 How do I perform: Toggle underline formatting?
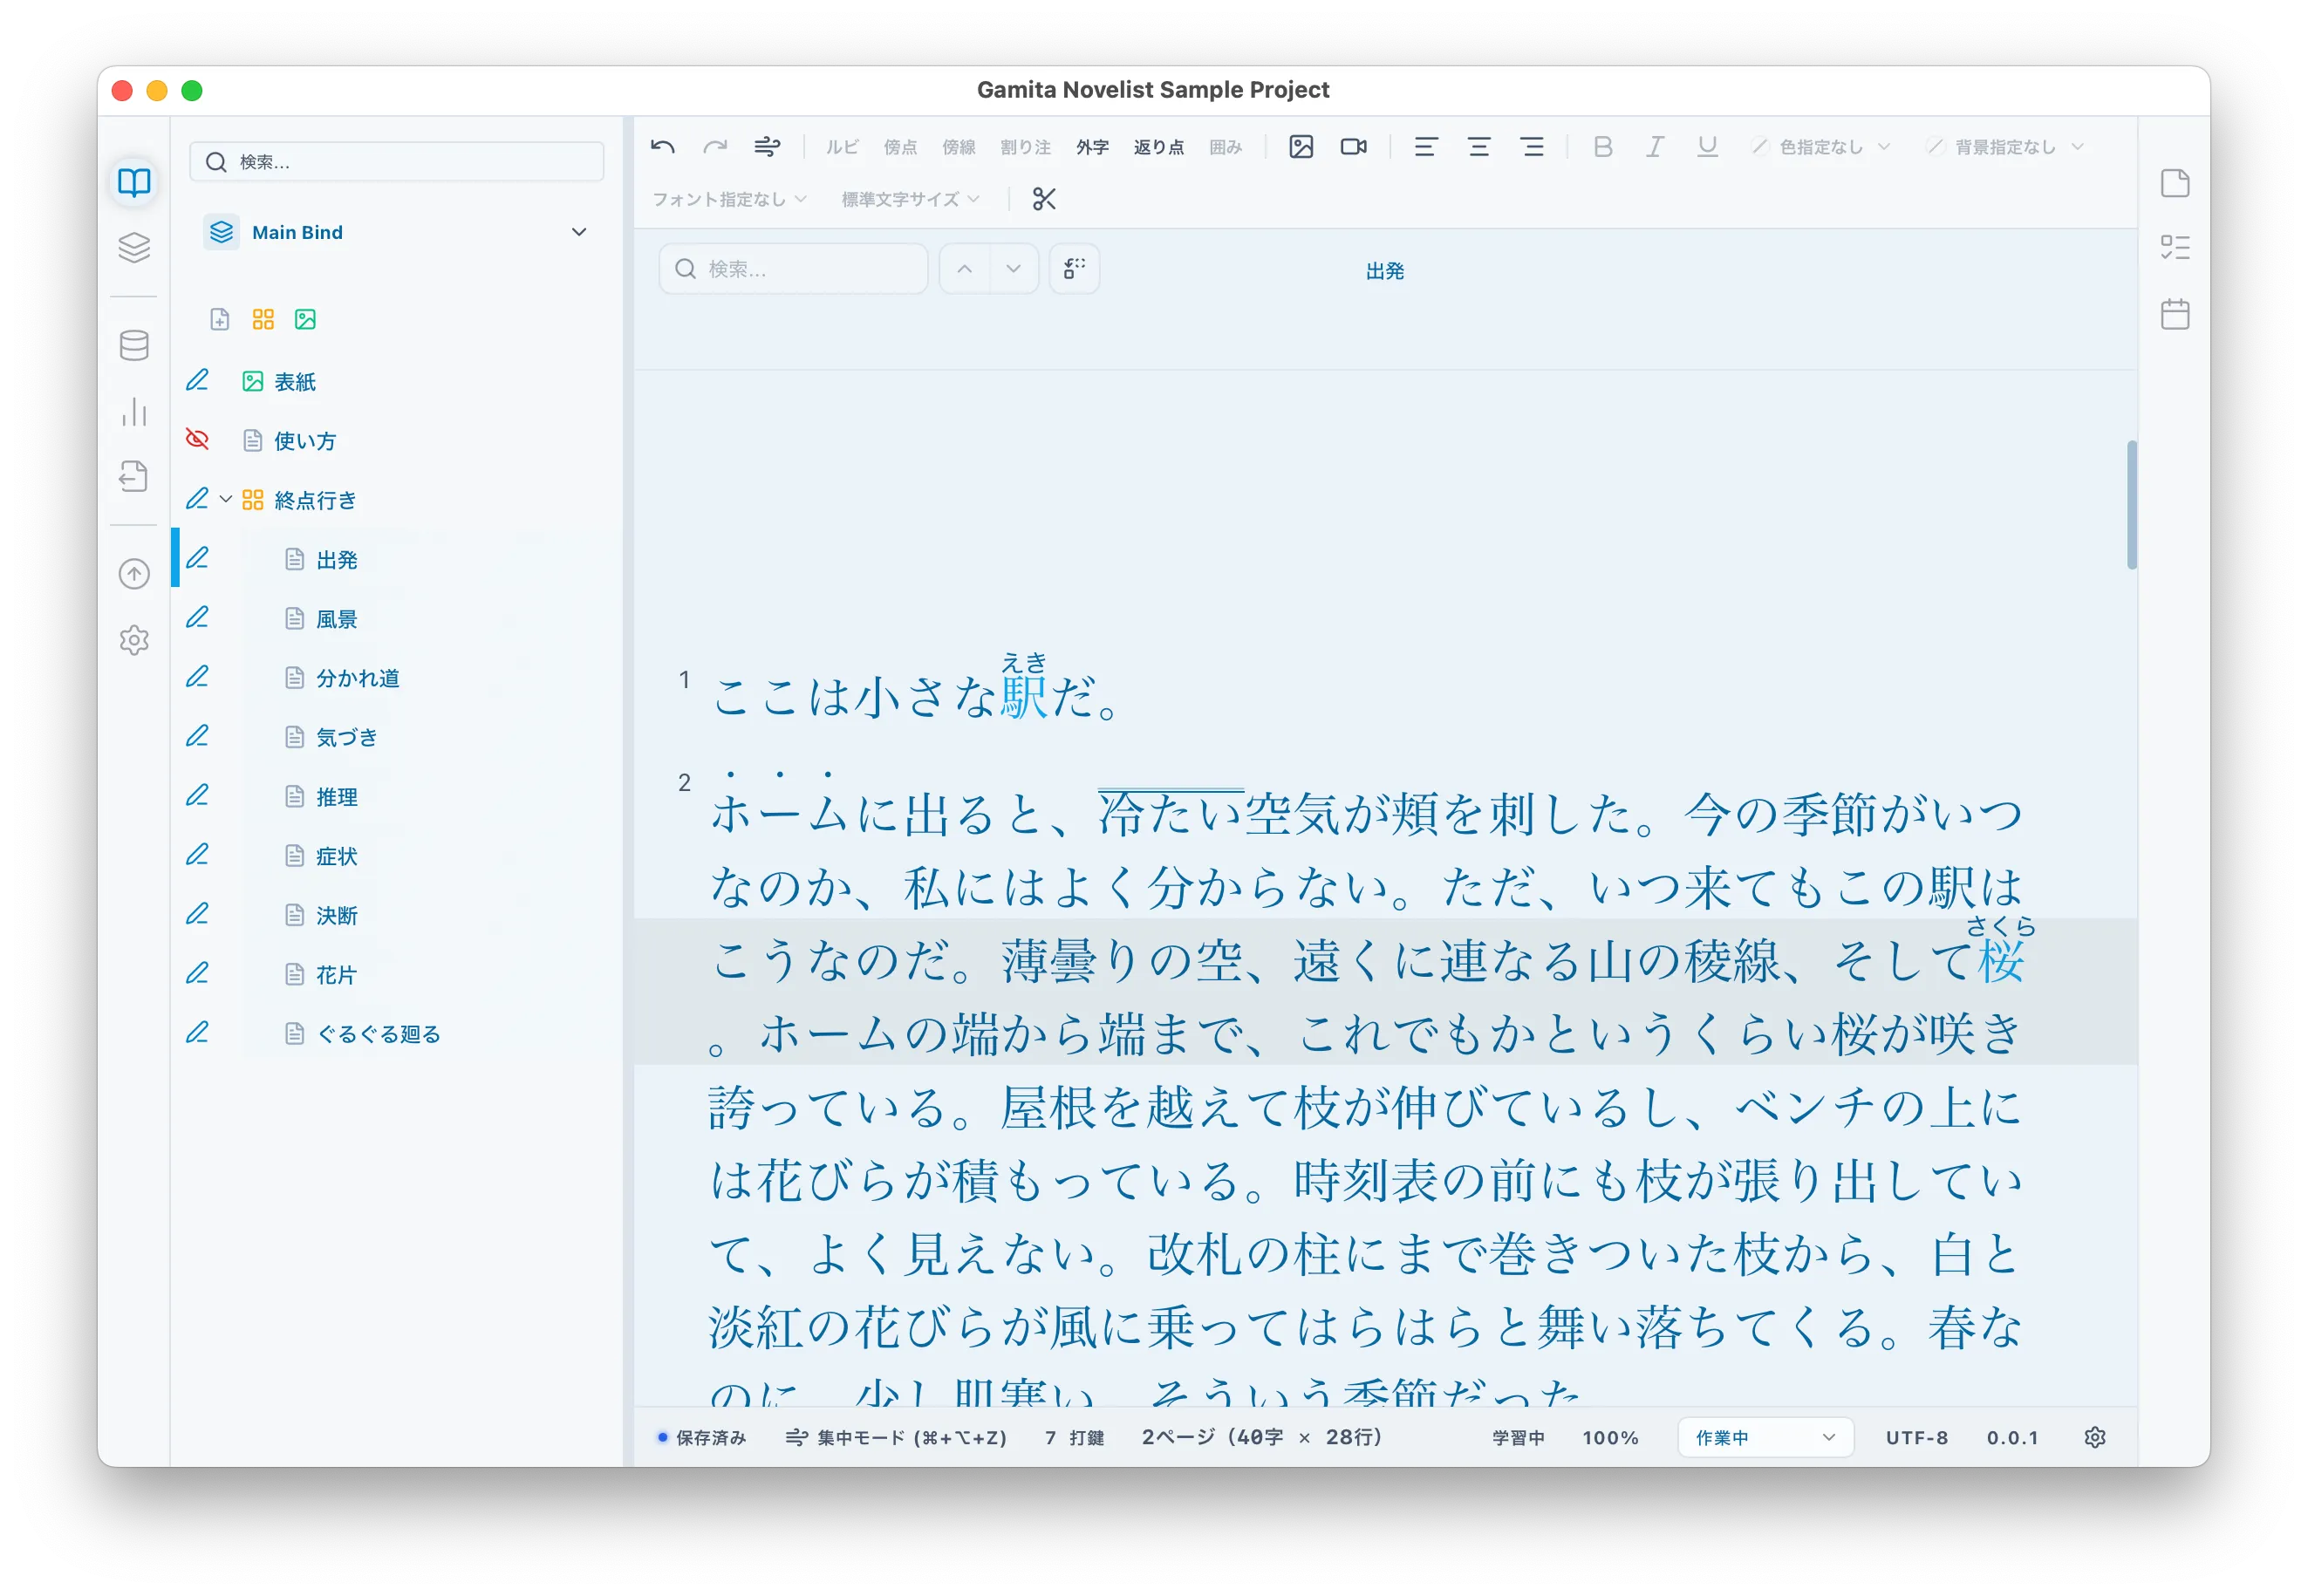pyautogui.click(x=1707, y=147)
